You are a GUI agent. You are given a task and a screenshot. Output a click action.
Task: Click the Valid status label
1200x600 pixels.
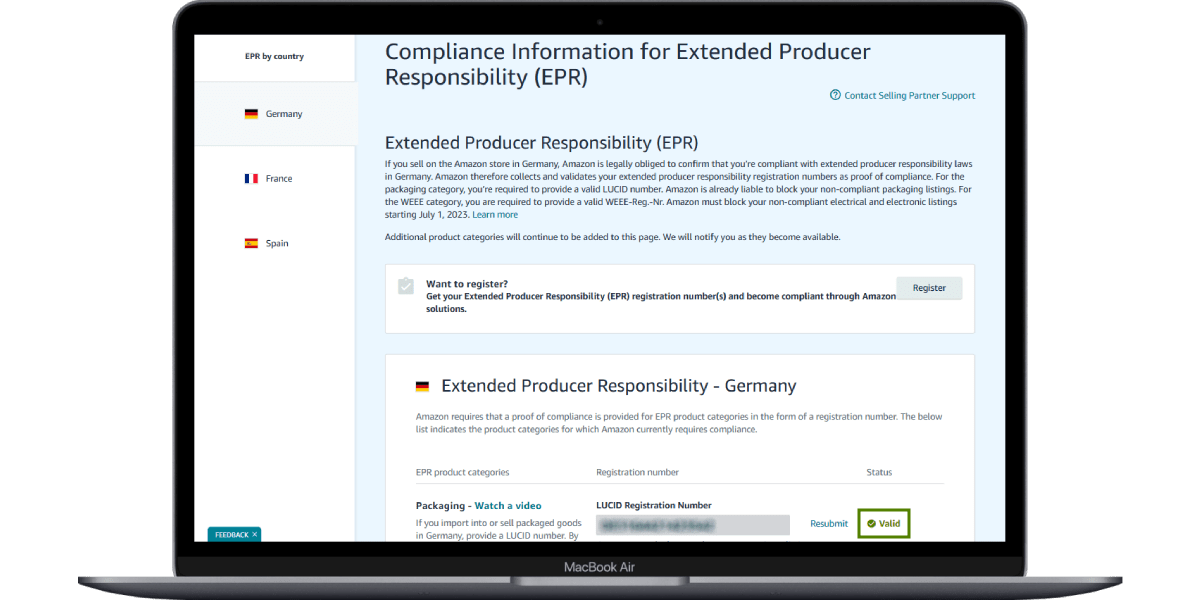(889, 523)
